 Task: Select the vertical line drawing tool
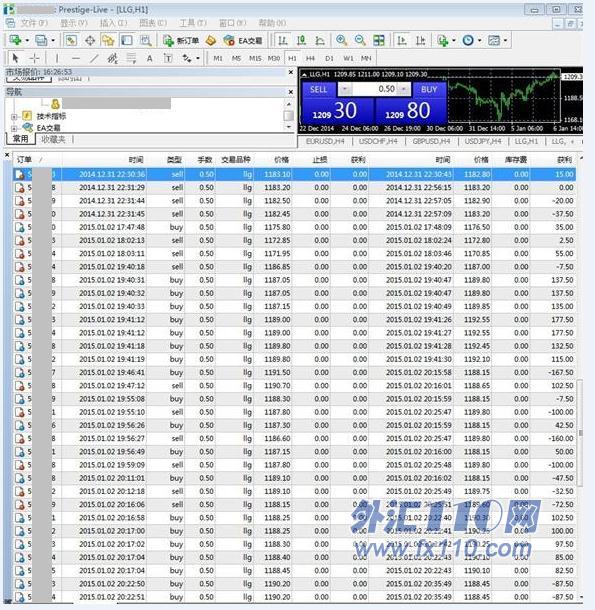(x=57, y=58)
